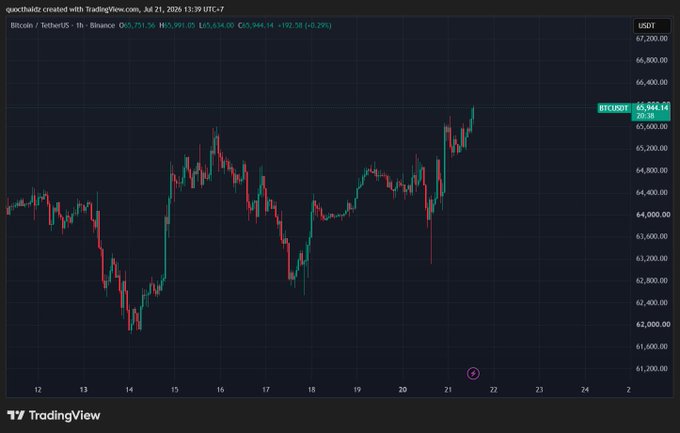Click date 17 on the time axis
Viewport: 680px width, 433px height.
tap(266, 390)
